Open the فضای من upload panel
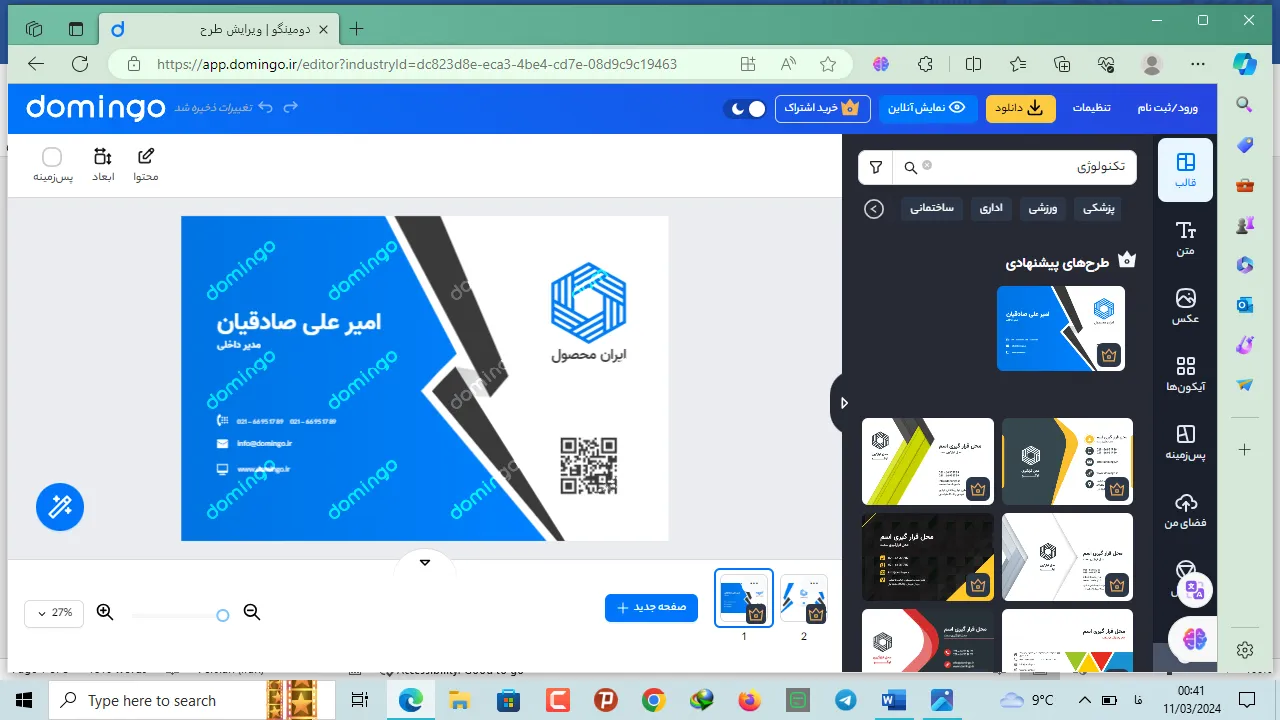Viewport: 1280px width, 720px height. (1185, 510)
